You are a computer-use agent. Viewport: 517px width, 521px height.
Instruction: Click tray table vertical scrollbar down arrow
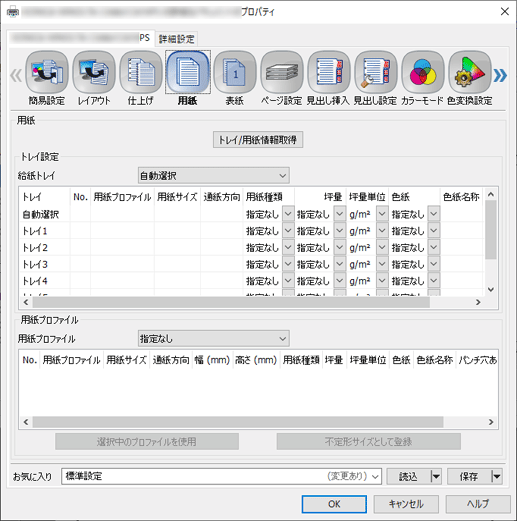click(491, 290)
